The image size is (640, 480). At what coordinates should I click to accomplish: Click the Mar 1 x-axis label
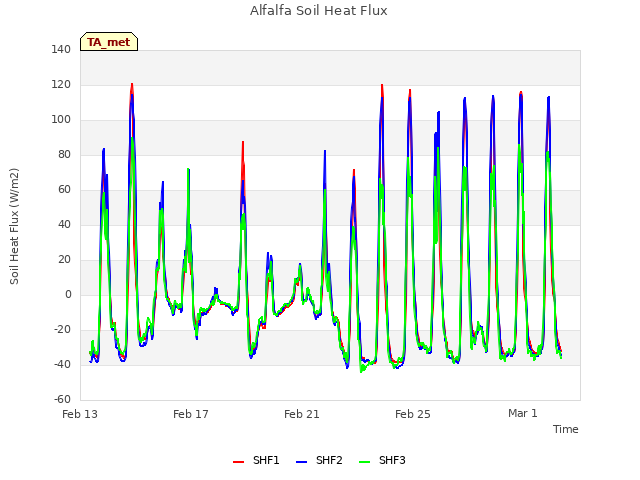point(523,413)
